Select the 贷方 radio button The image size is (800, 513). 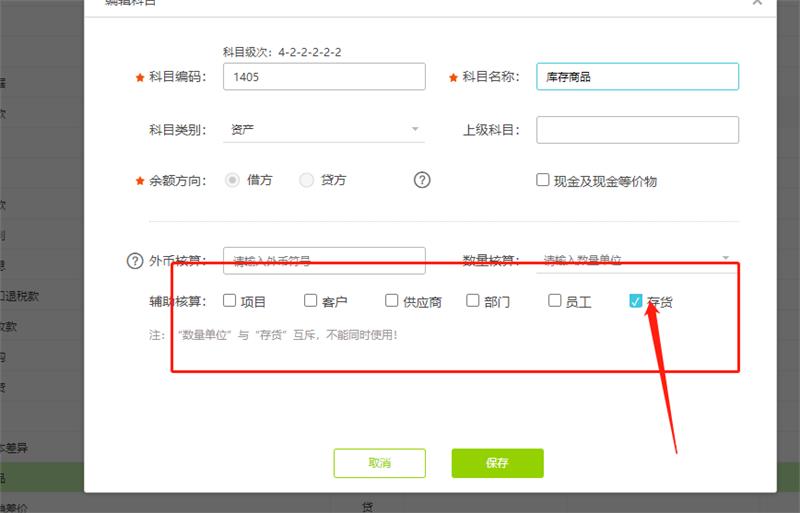click(x=306, y=180)
